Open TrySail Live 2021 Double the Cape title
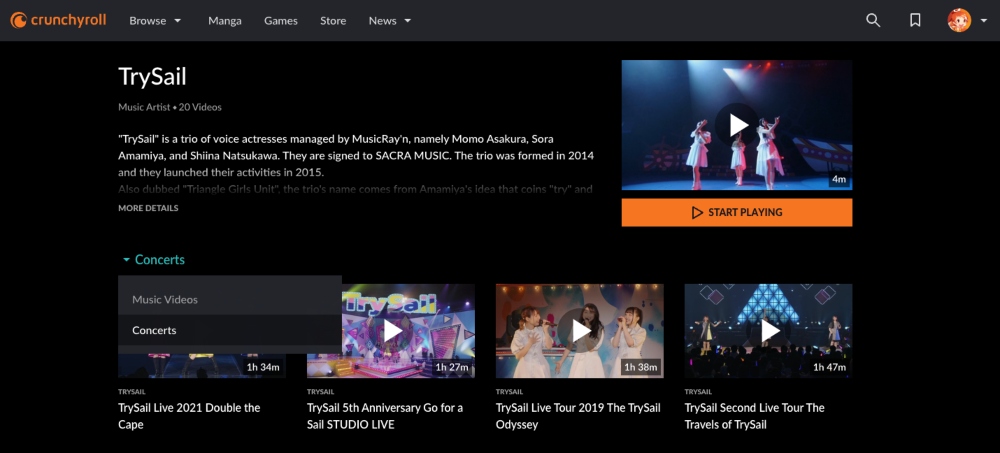The image size is (1000, 453). [189, 416]
